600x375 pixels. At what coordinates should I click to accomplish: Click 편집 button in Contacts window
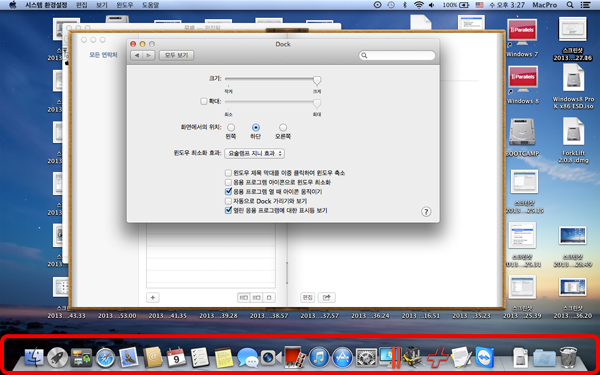pyautogui.click(x=307, y=297)
